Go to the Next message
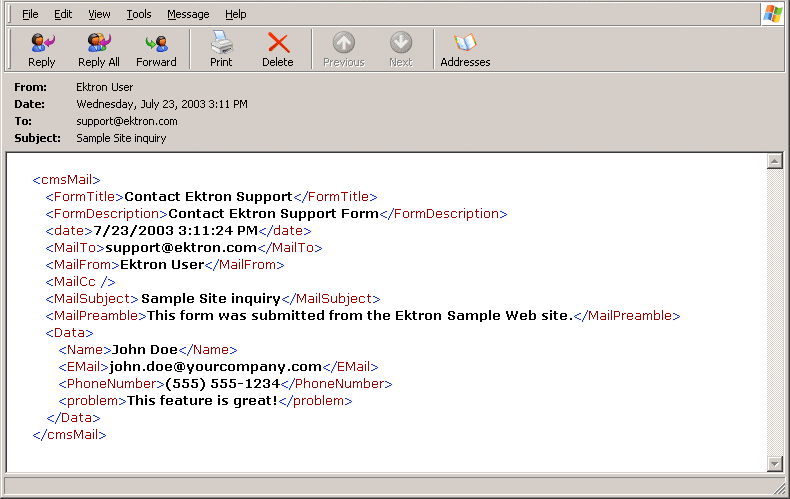Screen dimensions: 790x499 [x=401, y=50]
